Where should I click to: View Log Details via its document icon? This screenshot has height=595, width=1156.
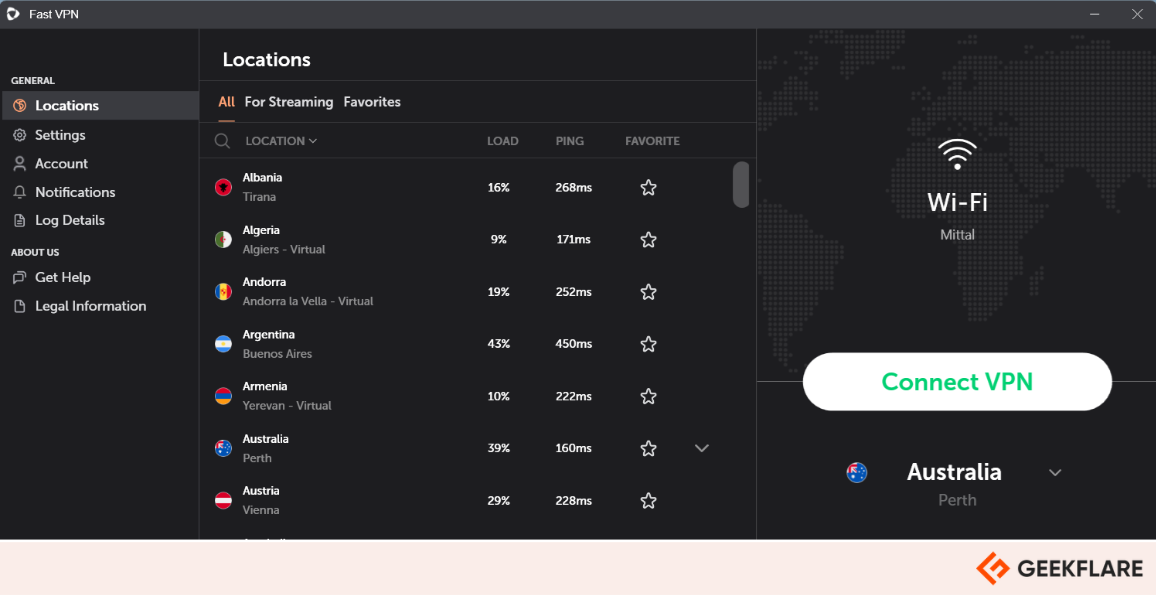20,220
